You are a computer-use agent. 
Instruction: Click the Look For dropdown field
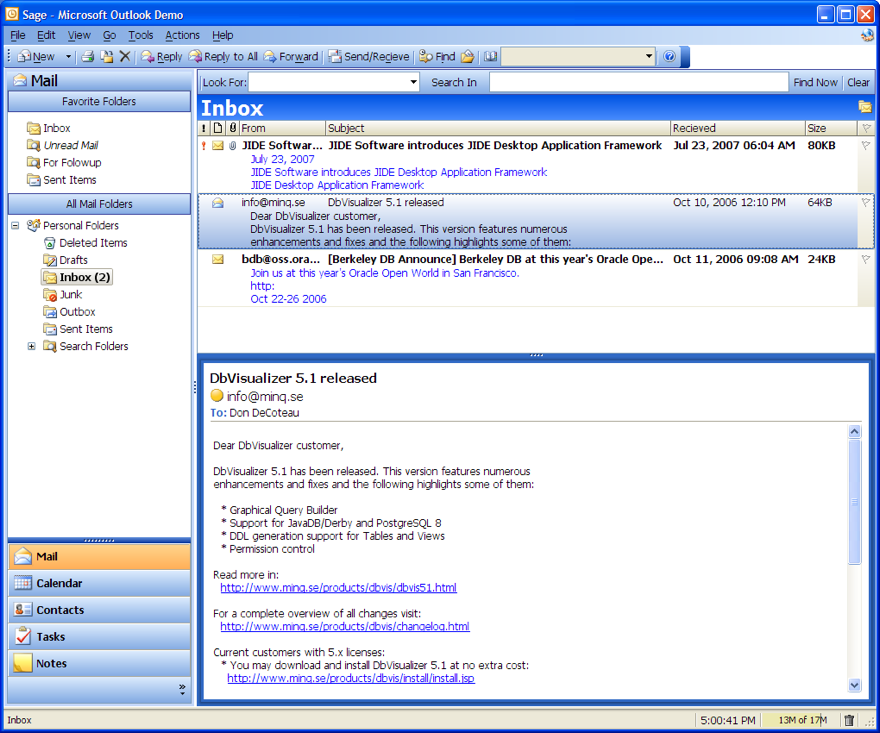(334, 83)
